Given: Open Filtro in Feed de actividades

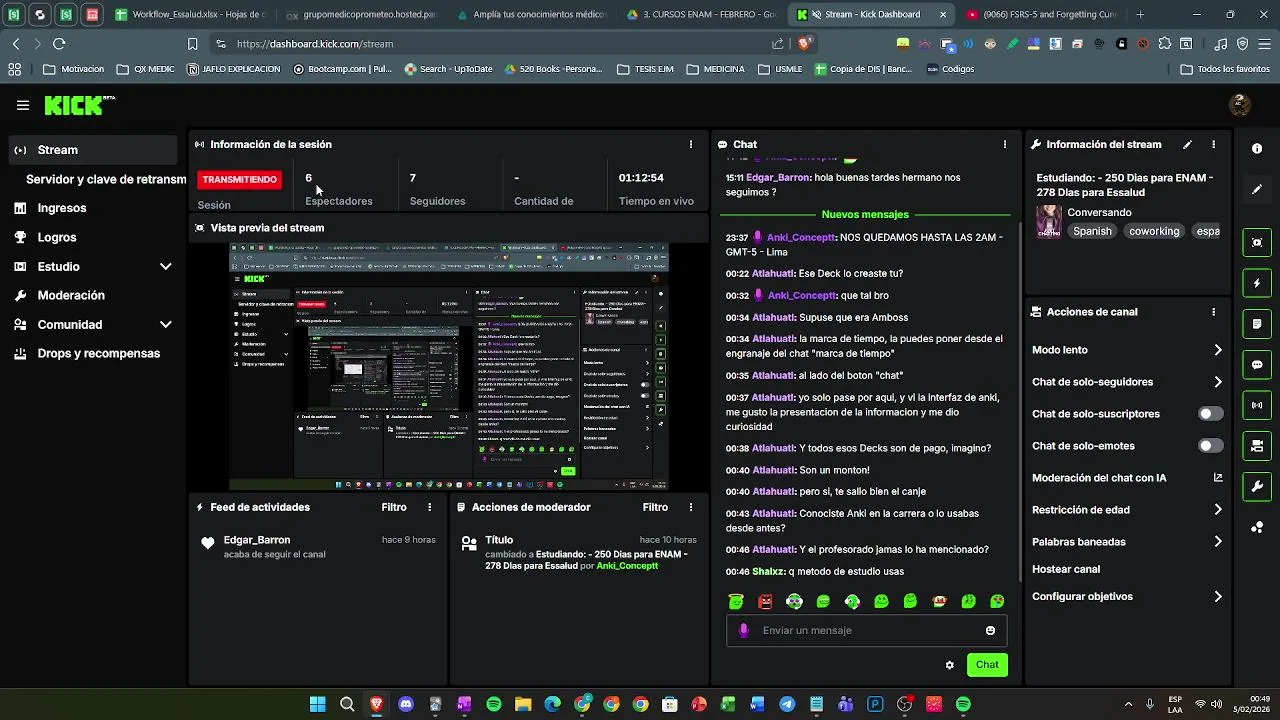Looking at the screenshot, I should click(394, 507).
